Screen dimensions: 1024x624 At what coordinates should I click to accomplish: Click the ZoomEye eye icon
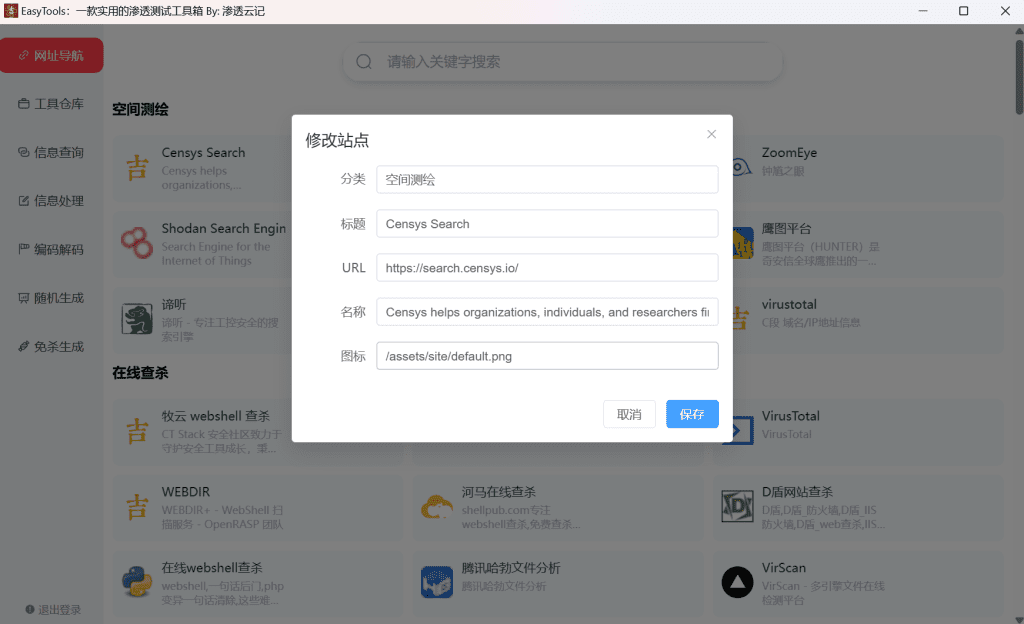[741, 168]
